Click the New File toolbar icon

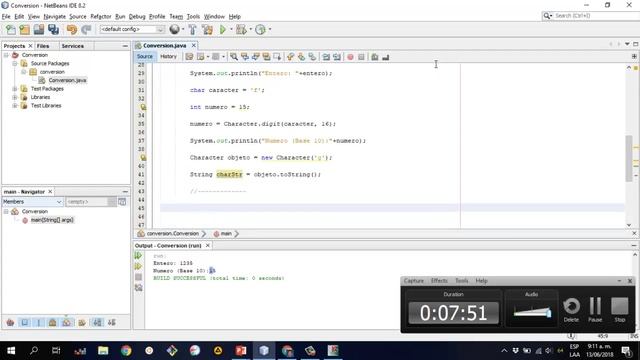[11, 29]
